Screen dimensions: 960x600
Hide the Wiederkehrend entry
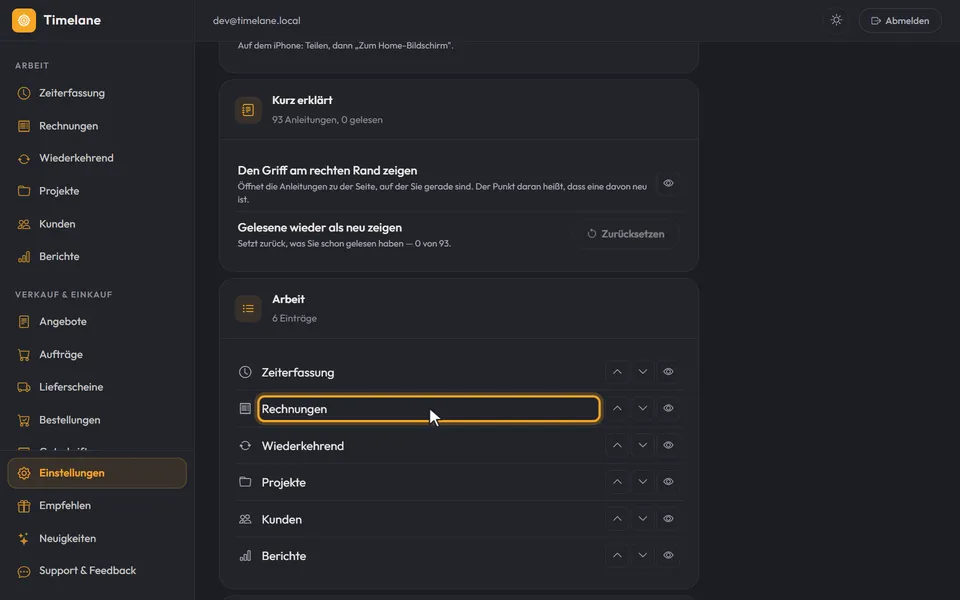[x=668, y=445]
